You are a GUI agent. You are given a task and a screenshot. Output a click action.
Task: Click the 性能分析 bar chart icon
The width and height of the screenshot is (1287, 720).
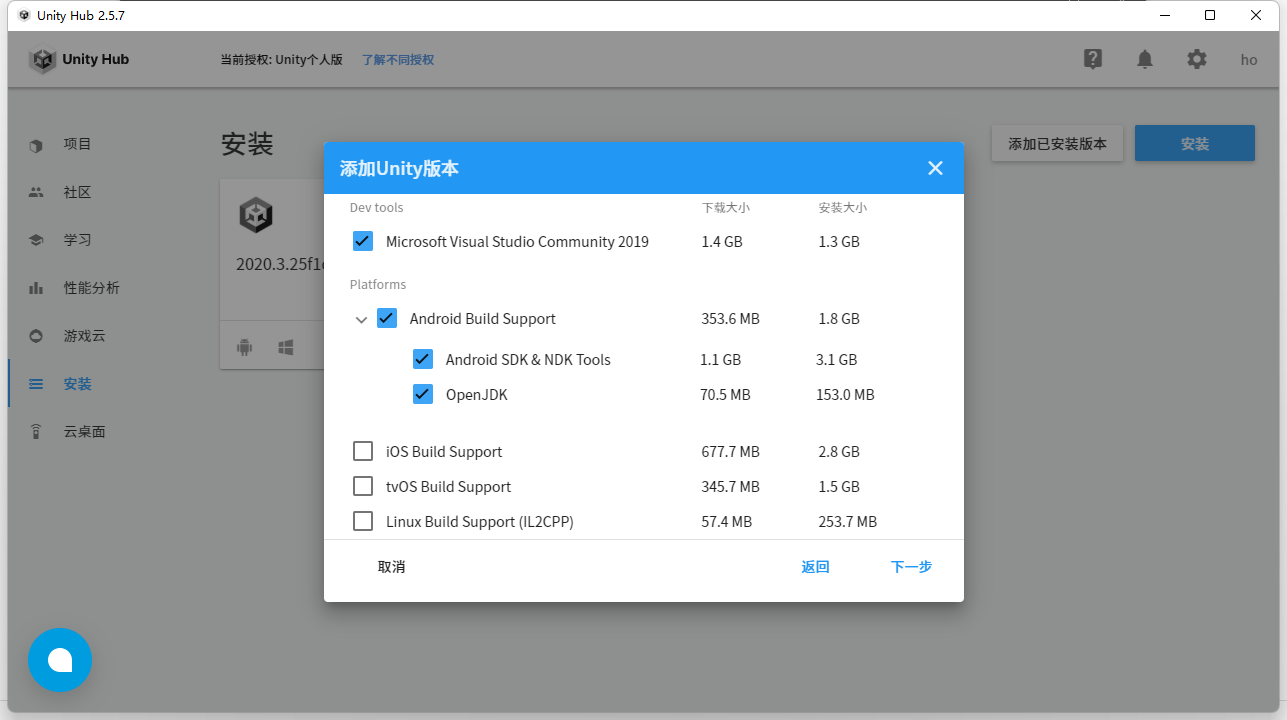(36, 288)
